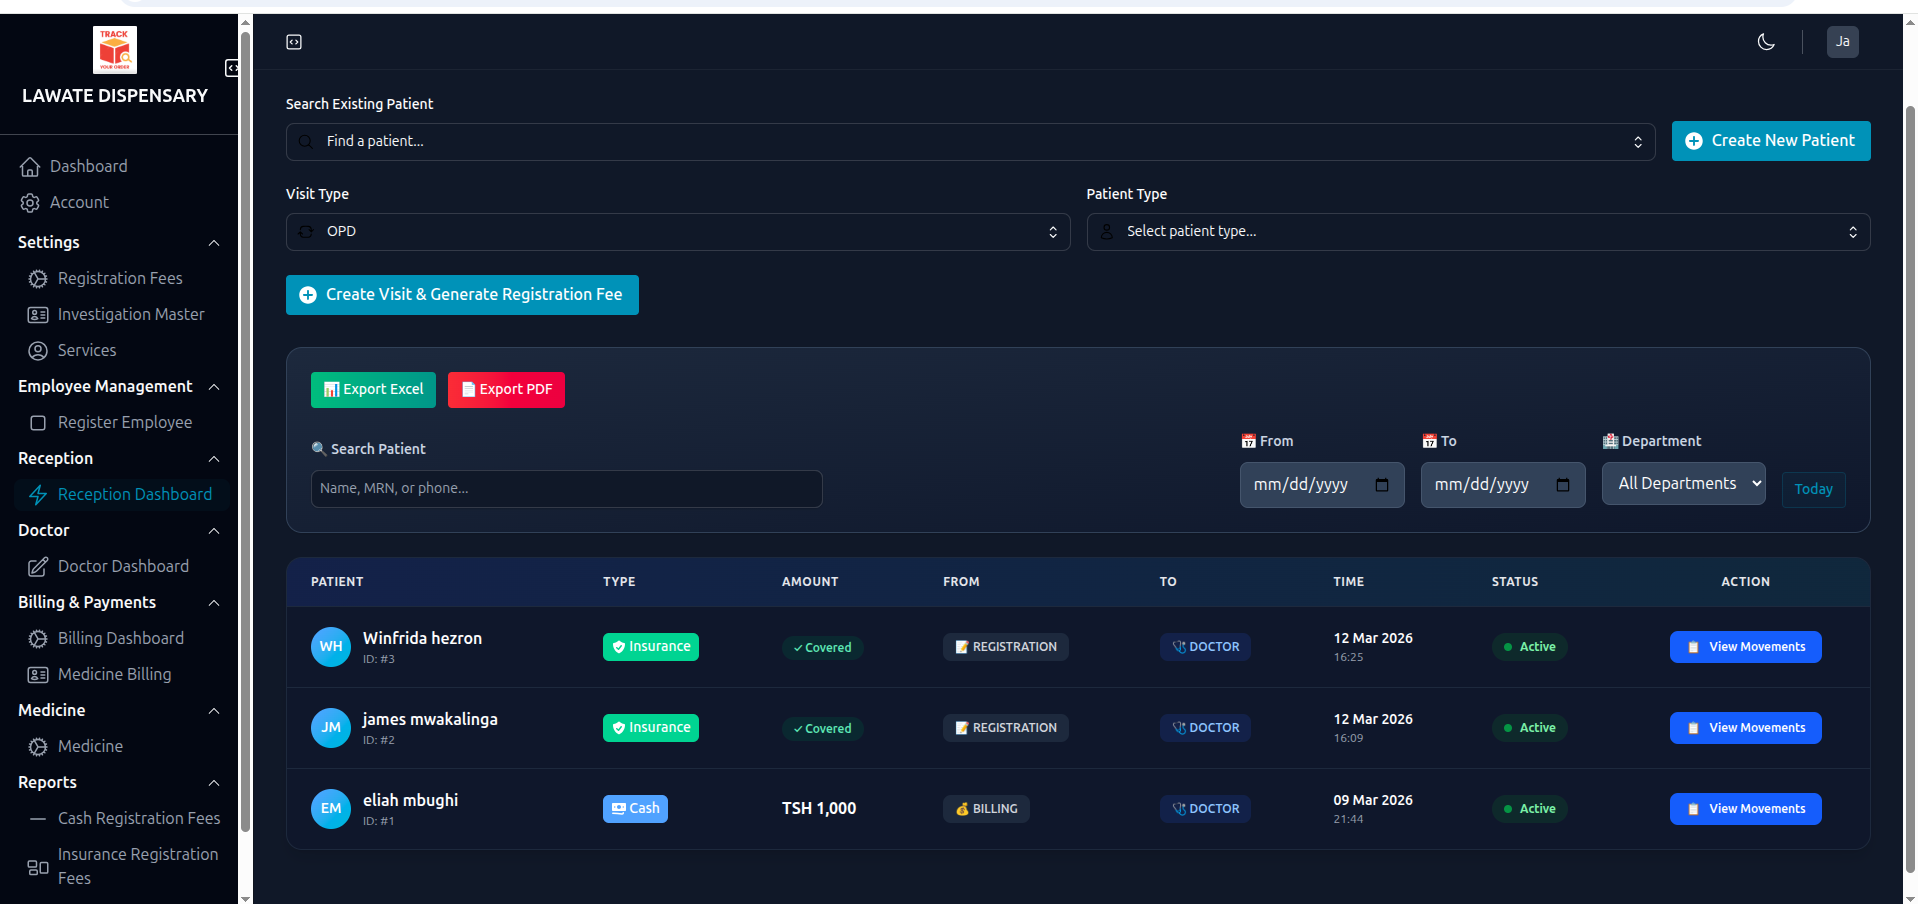
Task: Click the Create New Patient button
Action: (x=1770, y=141)
